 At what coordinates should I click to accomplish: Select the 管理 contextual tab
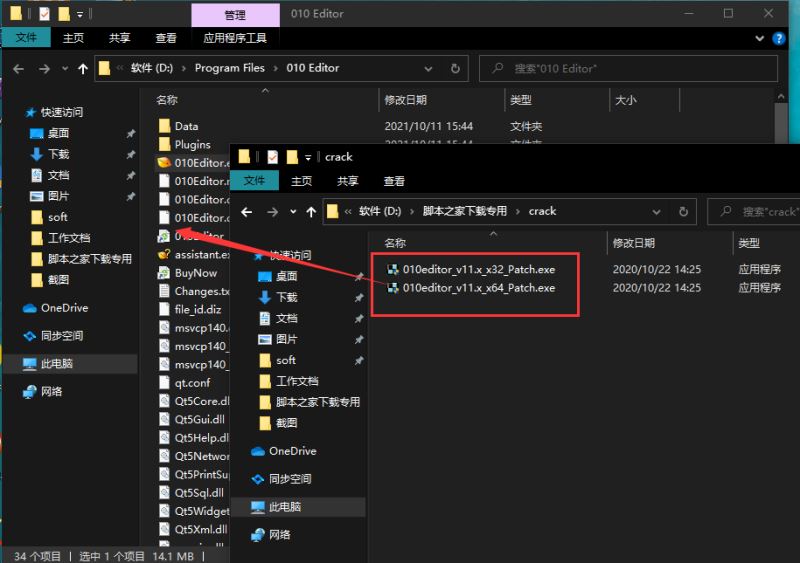(235, 15)
